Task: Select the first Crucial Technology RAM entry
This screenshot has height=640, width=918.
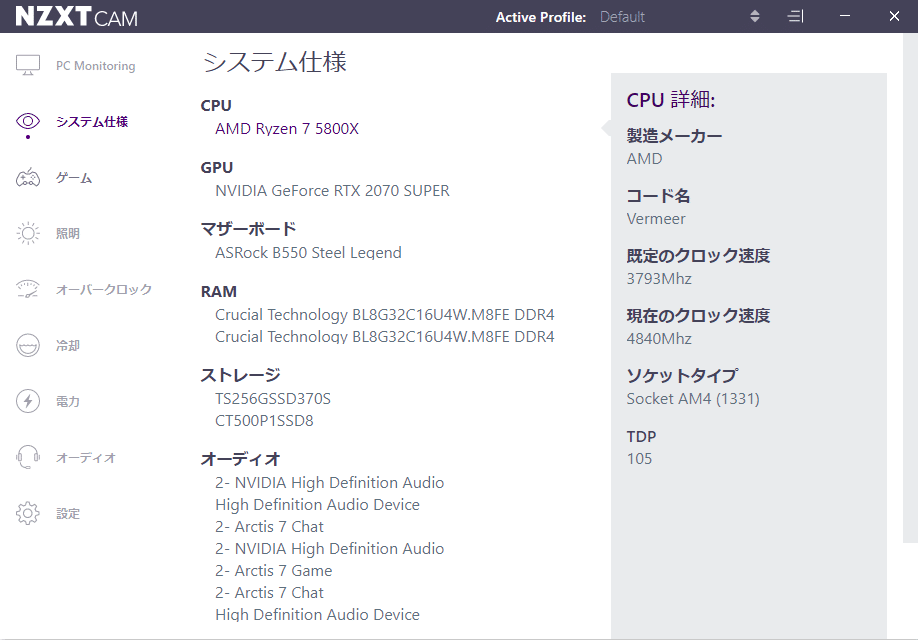Action: point(385,315)
